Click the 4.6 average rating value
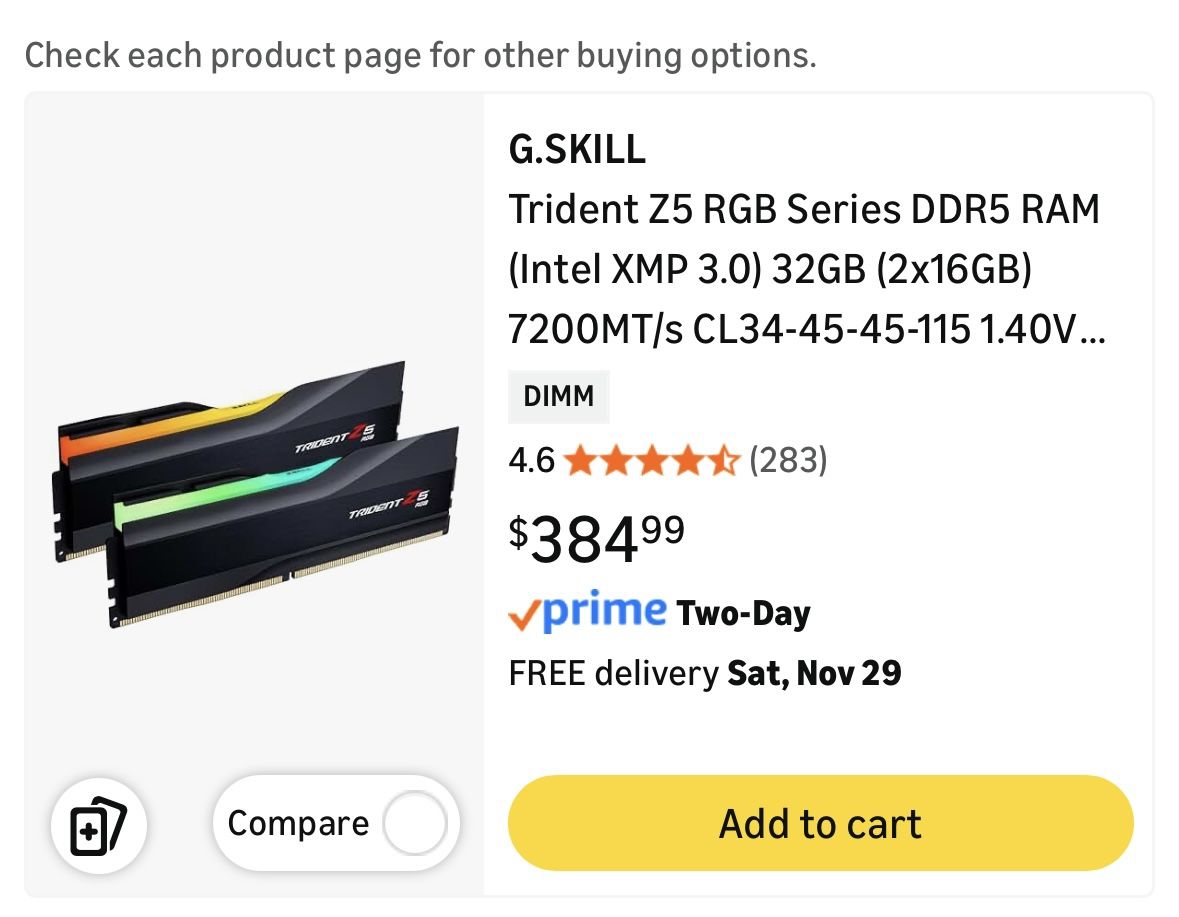 tap(532, 461)
